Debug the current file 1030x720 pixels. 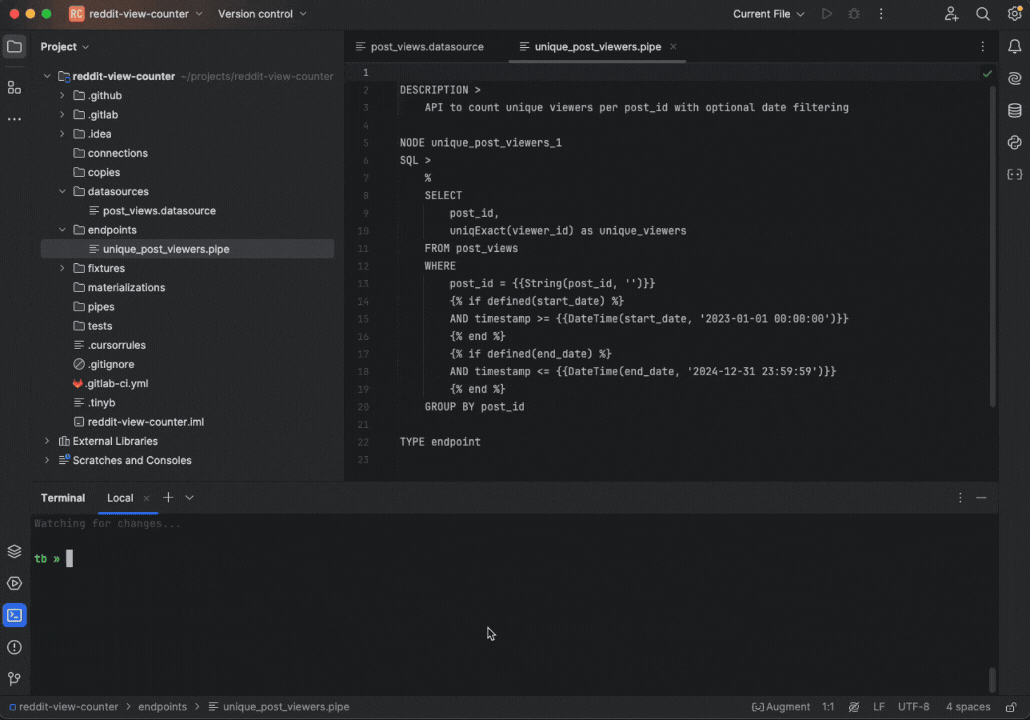click(x=853, y=14)
